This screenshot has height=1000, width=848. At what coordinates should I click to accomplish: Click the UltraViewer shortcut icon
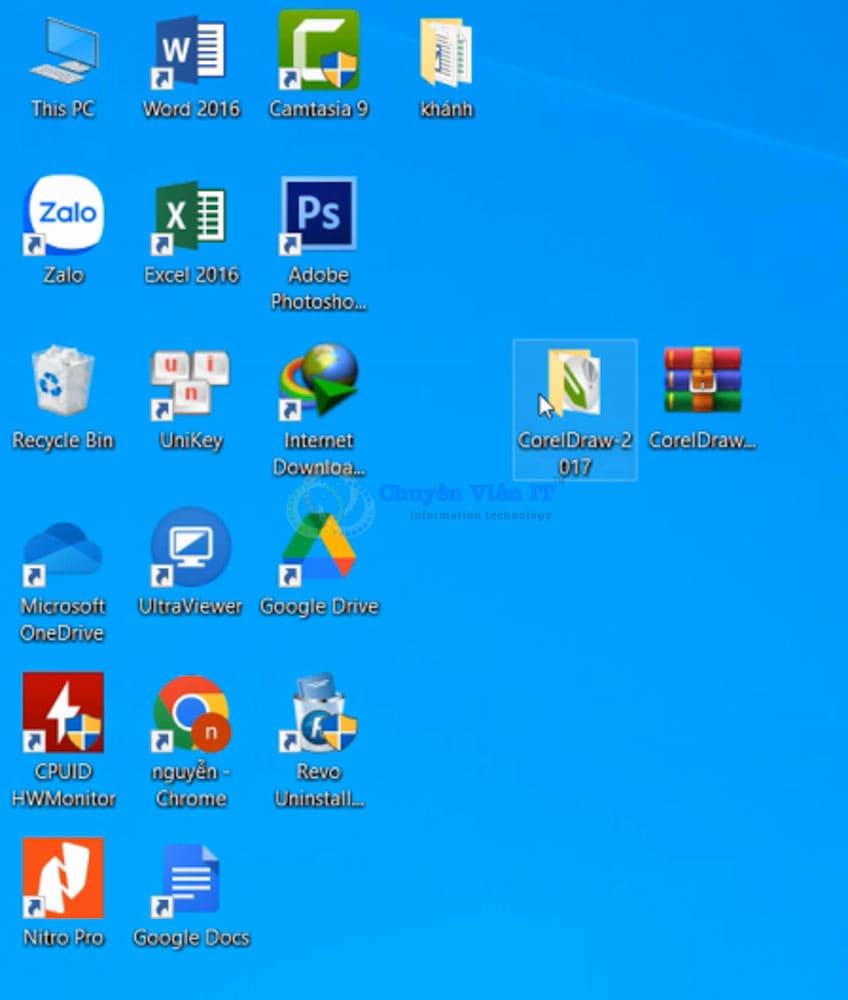pyautogui.click(x=191, y=549)
